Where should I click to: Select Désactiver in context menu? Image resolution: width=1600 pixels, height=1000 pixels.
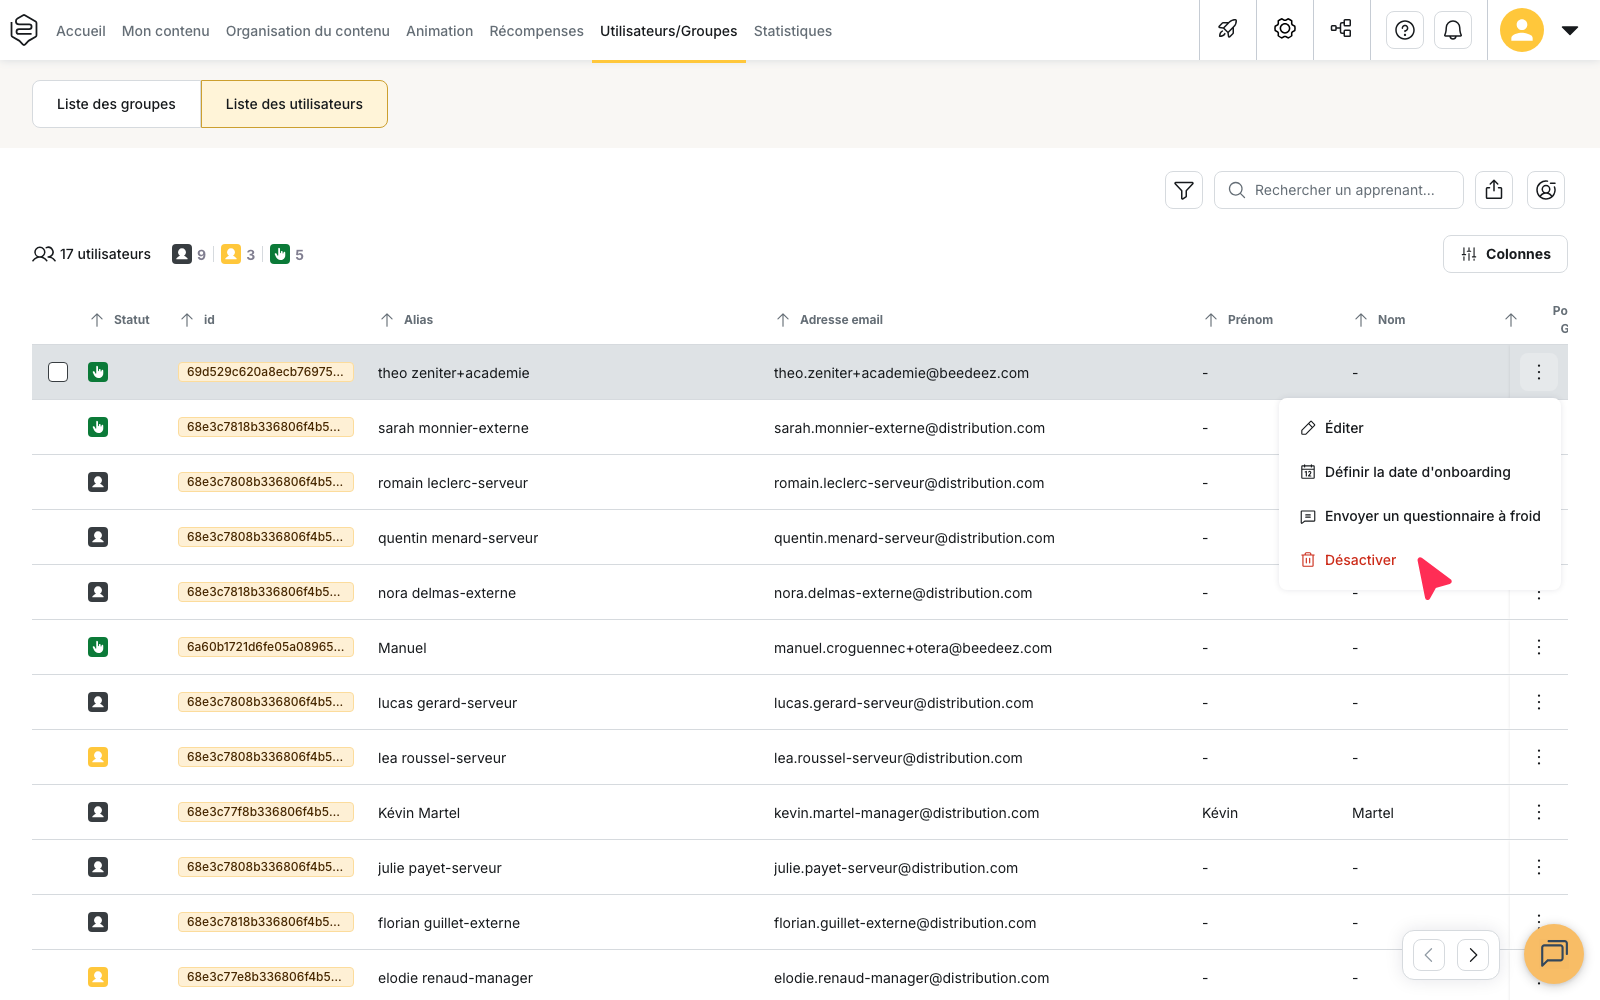pyautogui.click(x=1420, y=560)
